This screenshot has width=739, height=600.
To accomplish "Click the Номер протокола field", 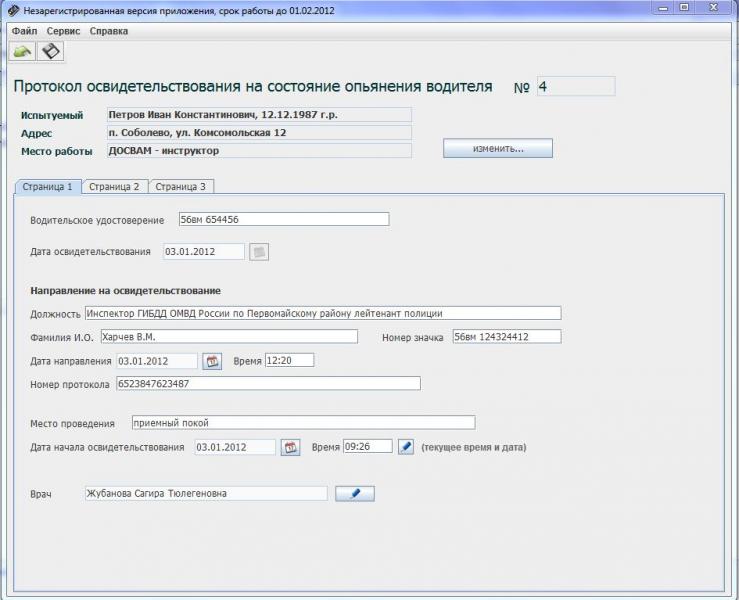I will 268,383.
